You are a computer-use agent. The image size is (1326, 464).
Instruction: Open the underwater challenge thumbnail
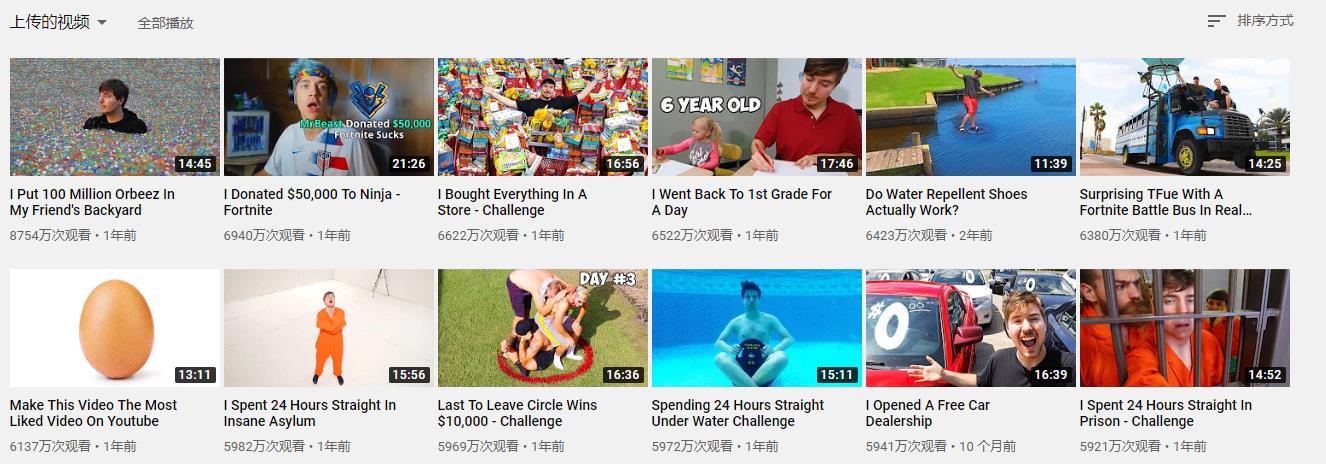tap(757, 328)
